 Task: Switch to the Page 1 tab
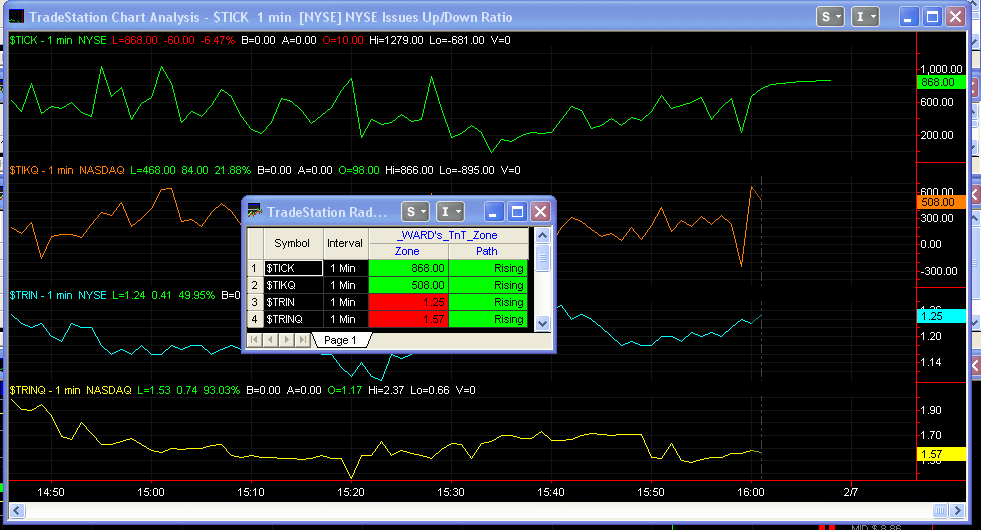point(340,340)
